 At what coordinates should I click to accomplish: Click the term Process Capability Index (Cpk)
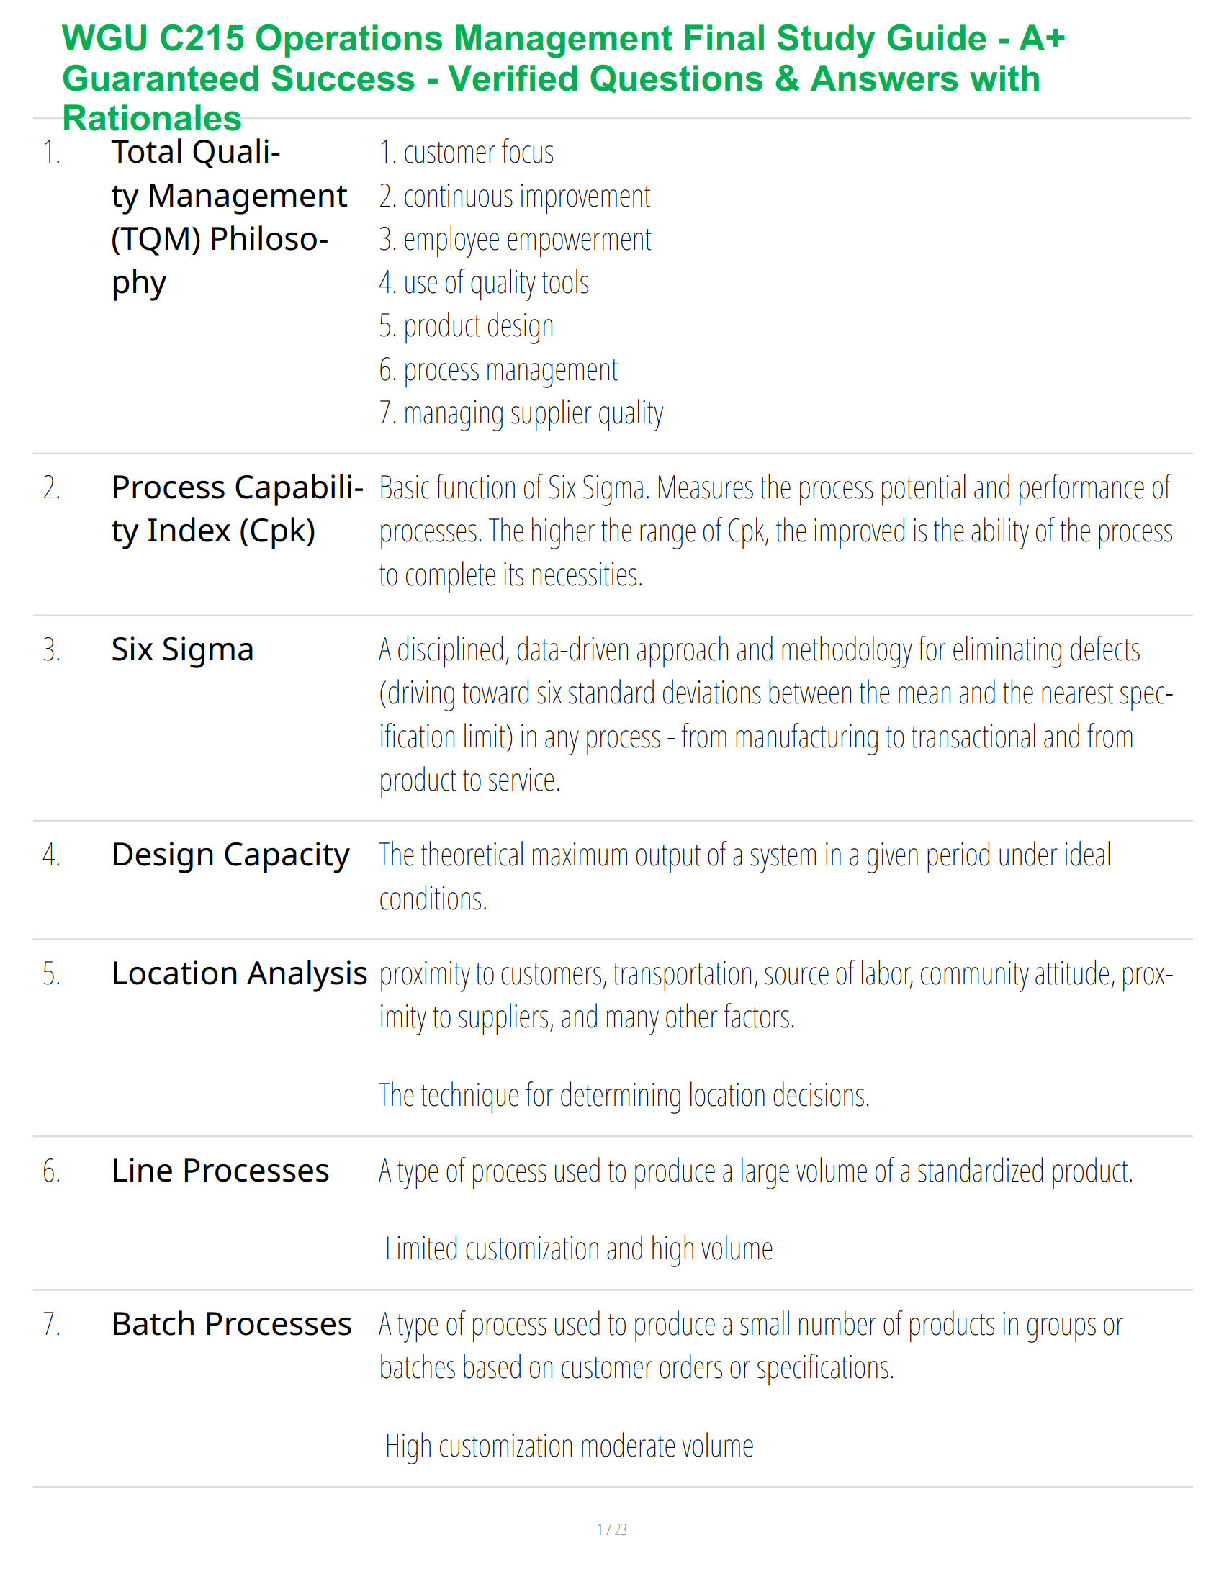pyautogui.click(x=237, y=509)
